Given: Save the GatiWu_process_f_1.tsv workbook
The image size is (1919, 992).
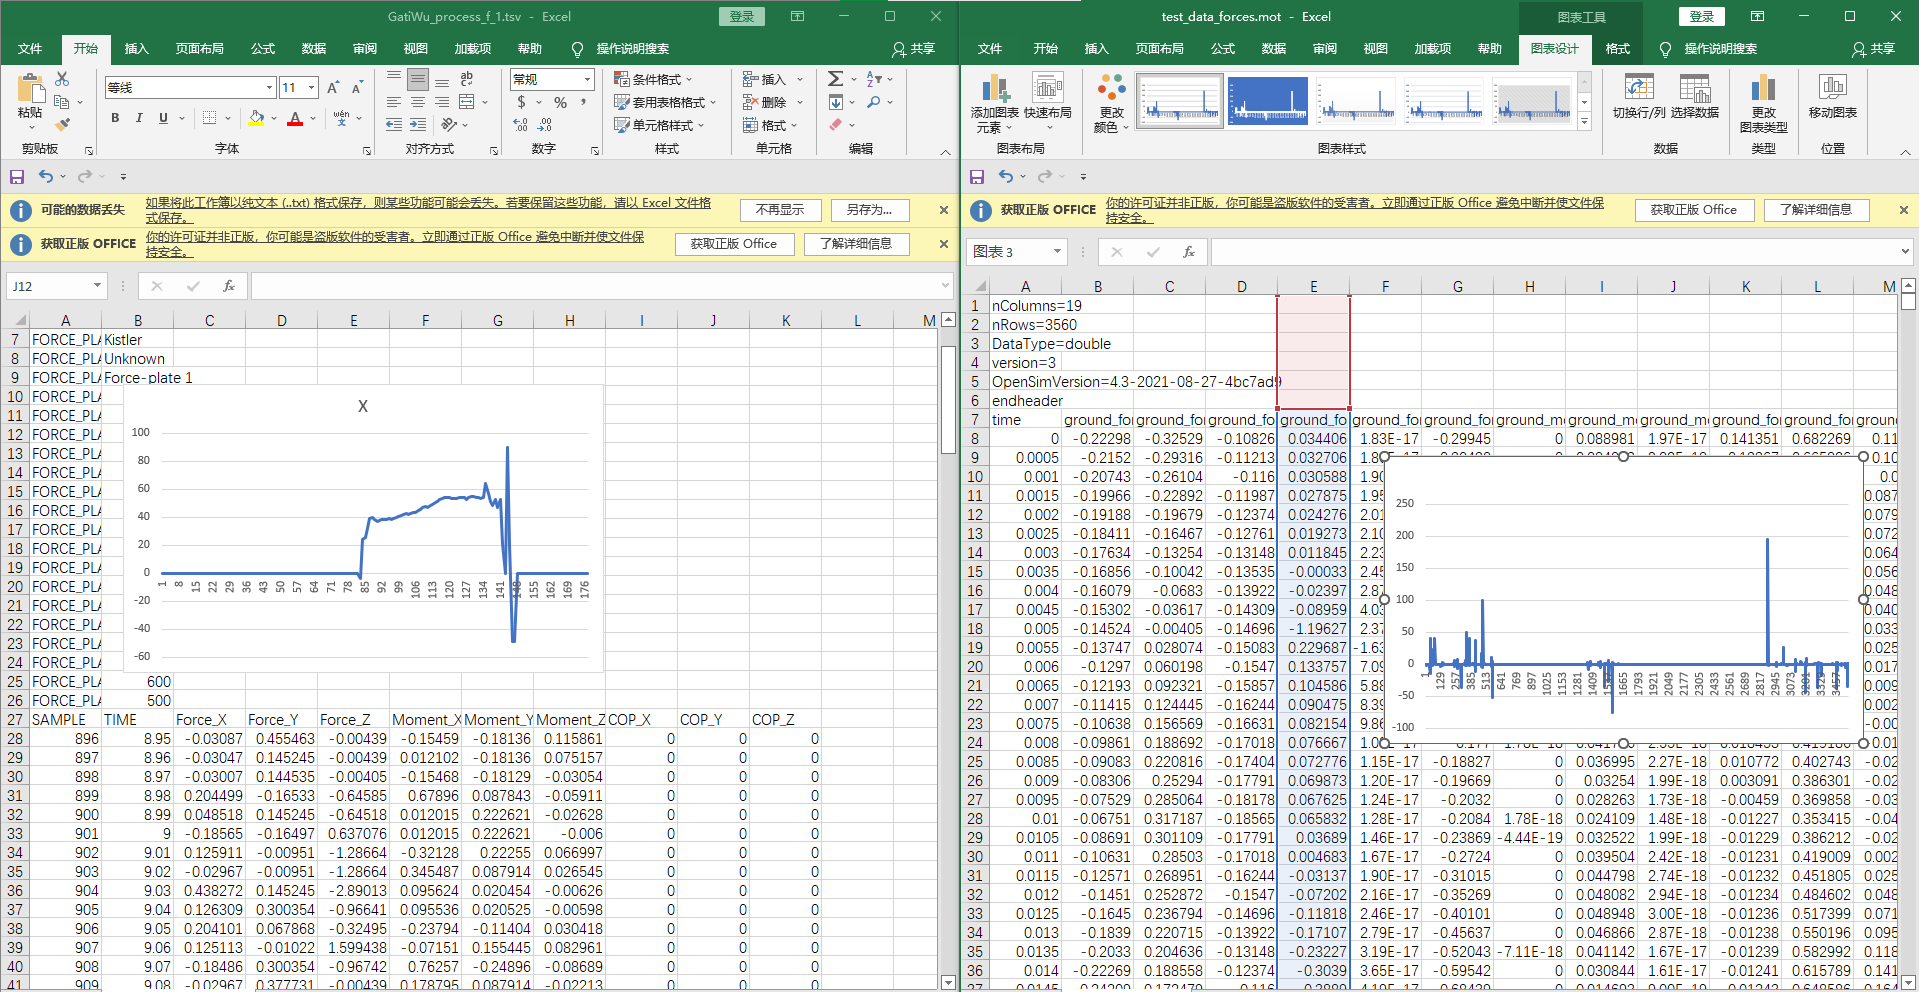Looking at the screenshot, I should click(x=17, y=177).
